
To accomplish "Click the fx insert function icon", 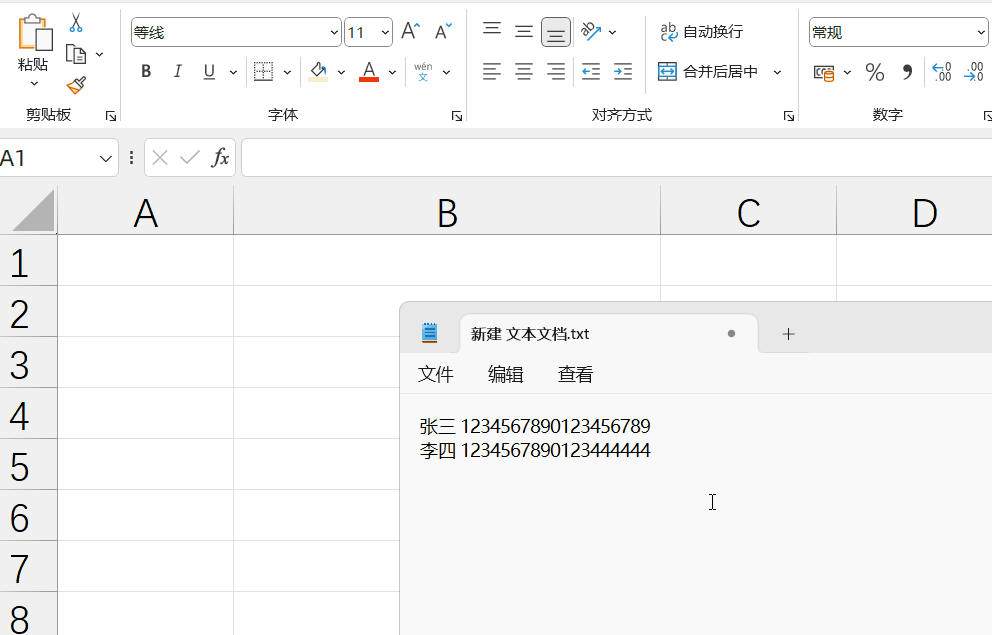I will pos(220,157).
